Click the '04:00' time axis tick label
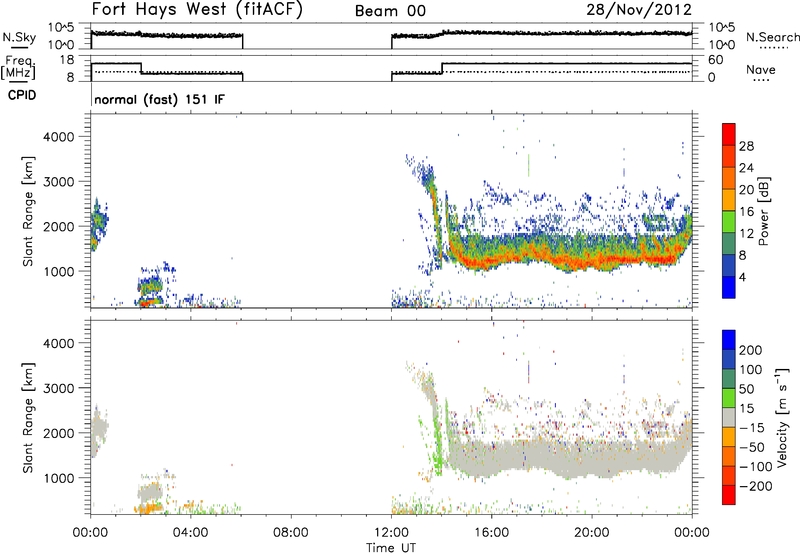 (191, 533)
